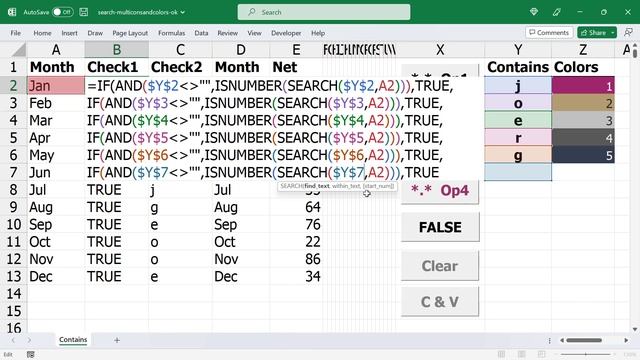This screenshot has width=640, height=360.
Task: Click the navy color cell numbered 5
Action: pos(583,155)
